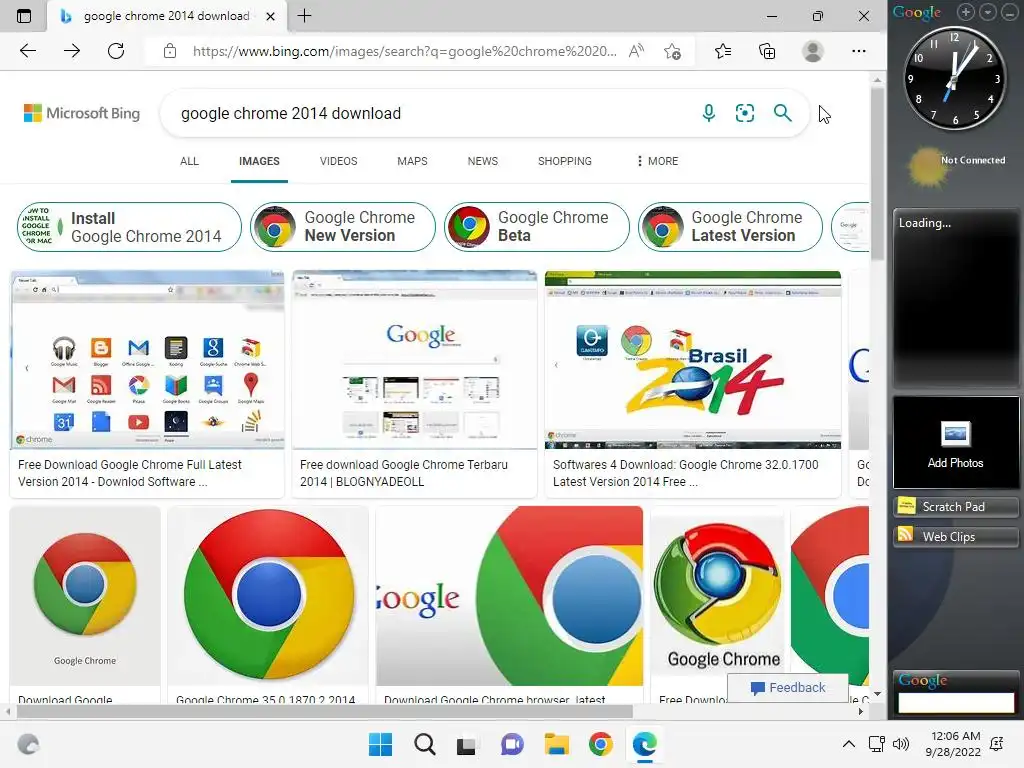
Task: Open a new browser tab
Action: click(x=304, y=16)
